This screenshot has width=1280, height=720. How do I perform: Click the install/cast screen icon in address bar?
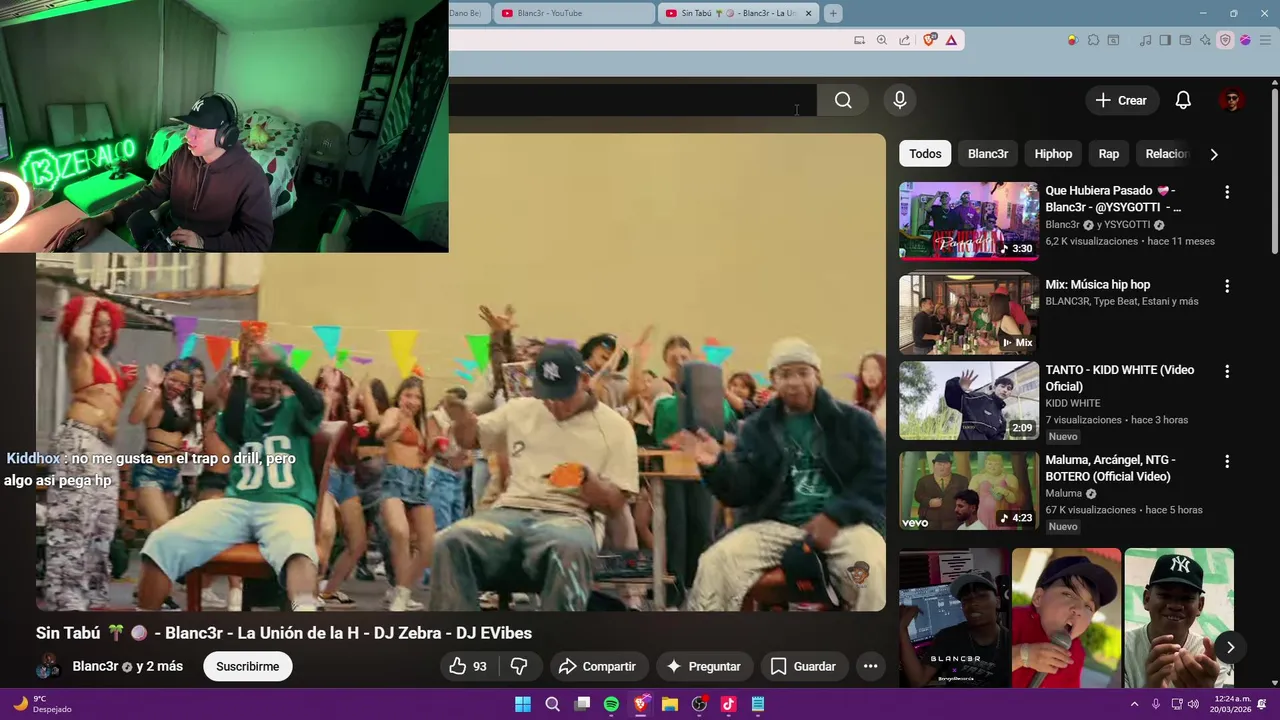(859, 40)
